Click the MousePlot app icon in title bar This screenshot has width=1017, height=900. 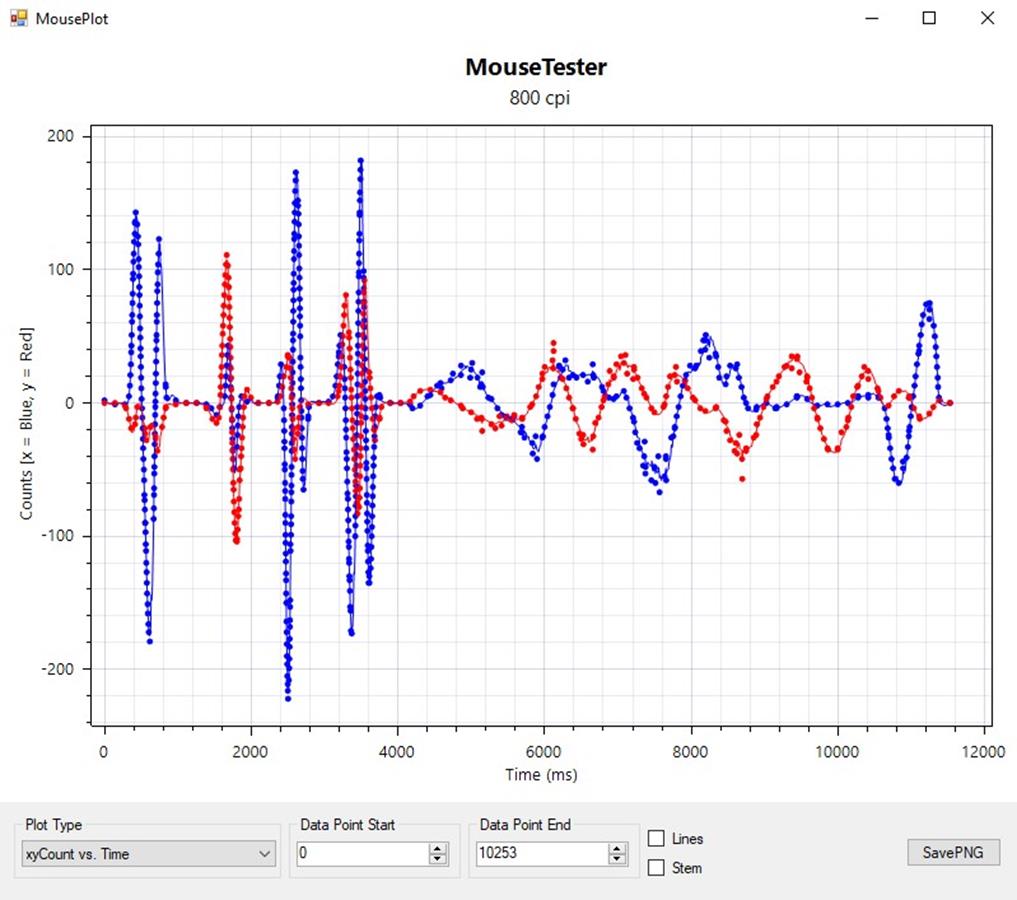(x=19, y=18)
